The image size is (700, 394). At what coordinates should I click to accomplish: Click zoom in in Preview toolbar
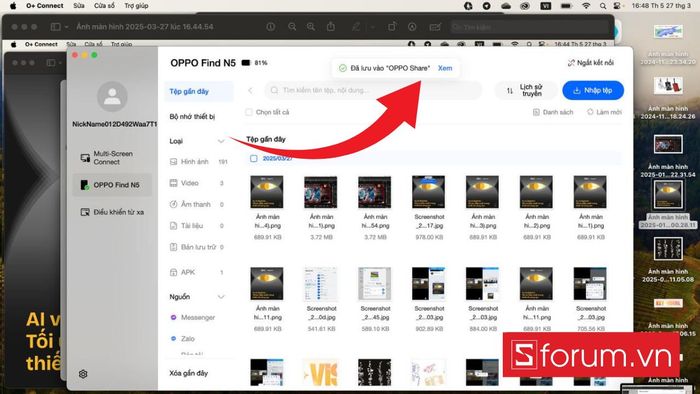(311, 27)
